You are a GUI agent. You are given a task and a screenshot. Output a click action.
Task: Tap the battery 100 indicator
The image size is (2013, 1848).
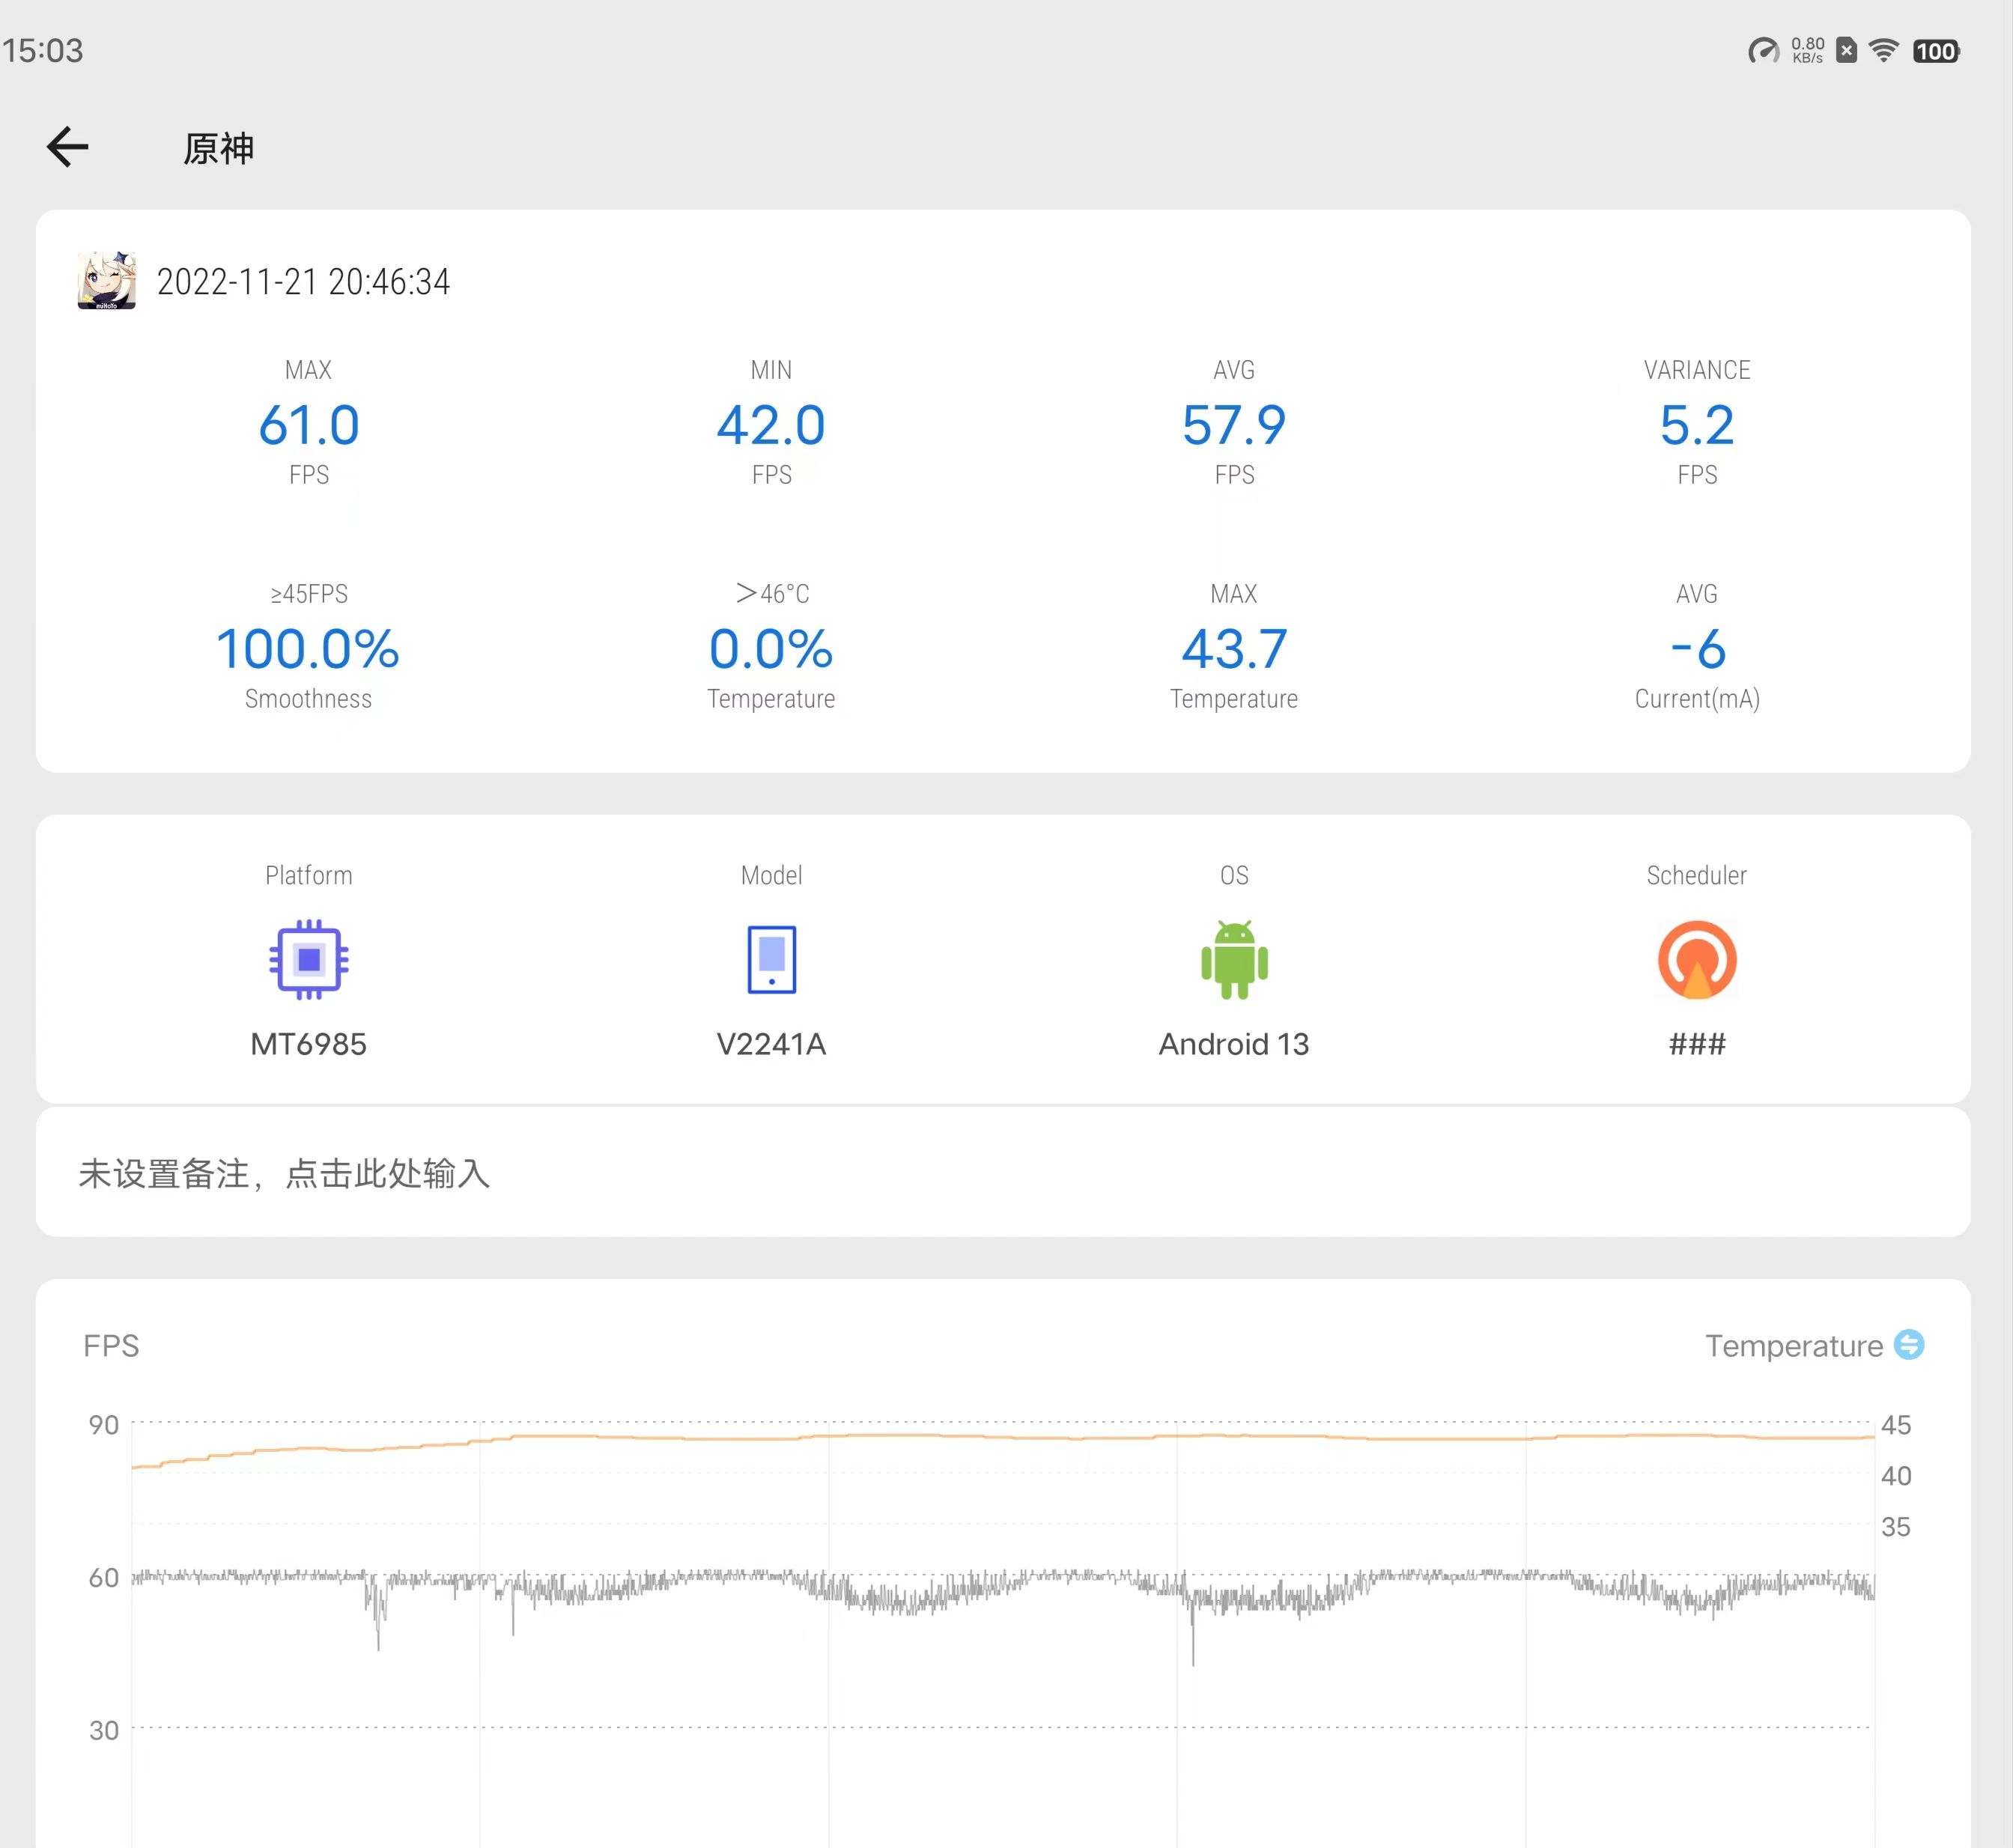coord(1936,51)
